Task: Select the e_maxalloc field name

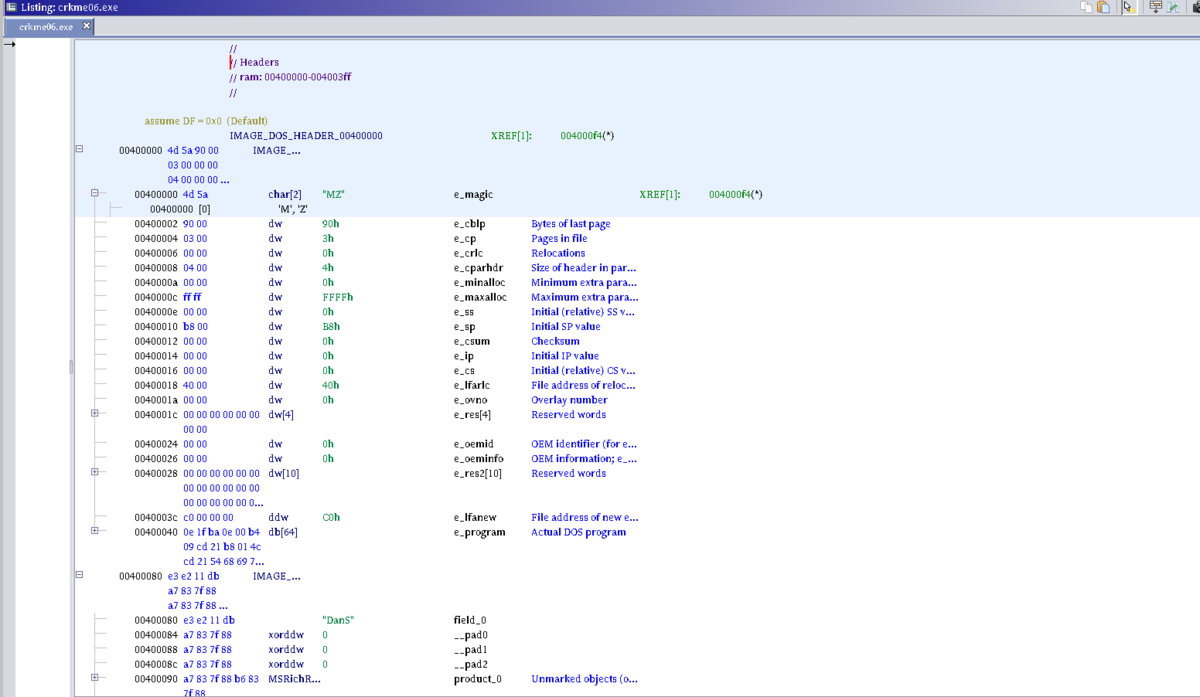Action: 480,297
